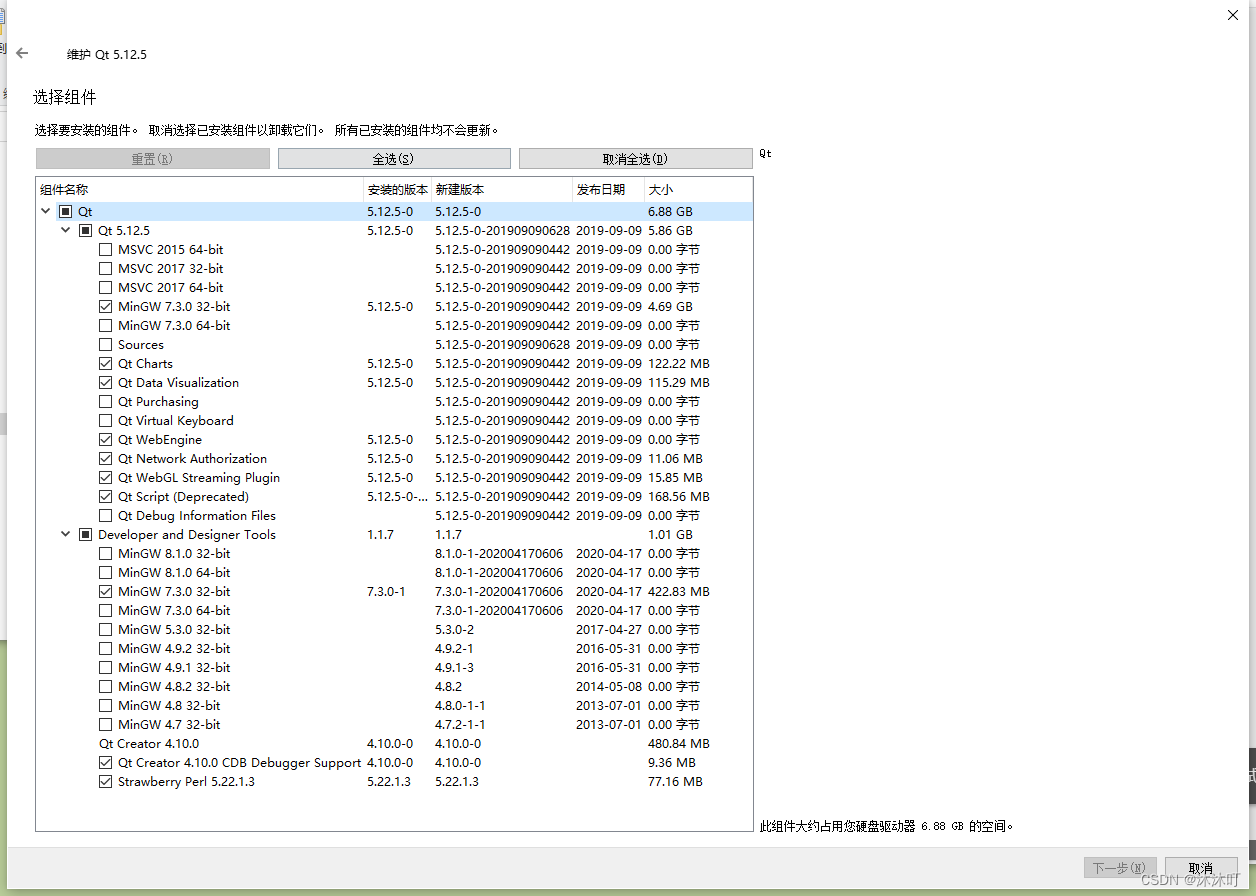Screen dimensions: 1256x896
Task: Click the 122.22 MB size value
Action: pyautogui.click(x=679, y=364)
